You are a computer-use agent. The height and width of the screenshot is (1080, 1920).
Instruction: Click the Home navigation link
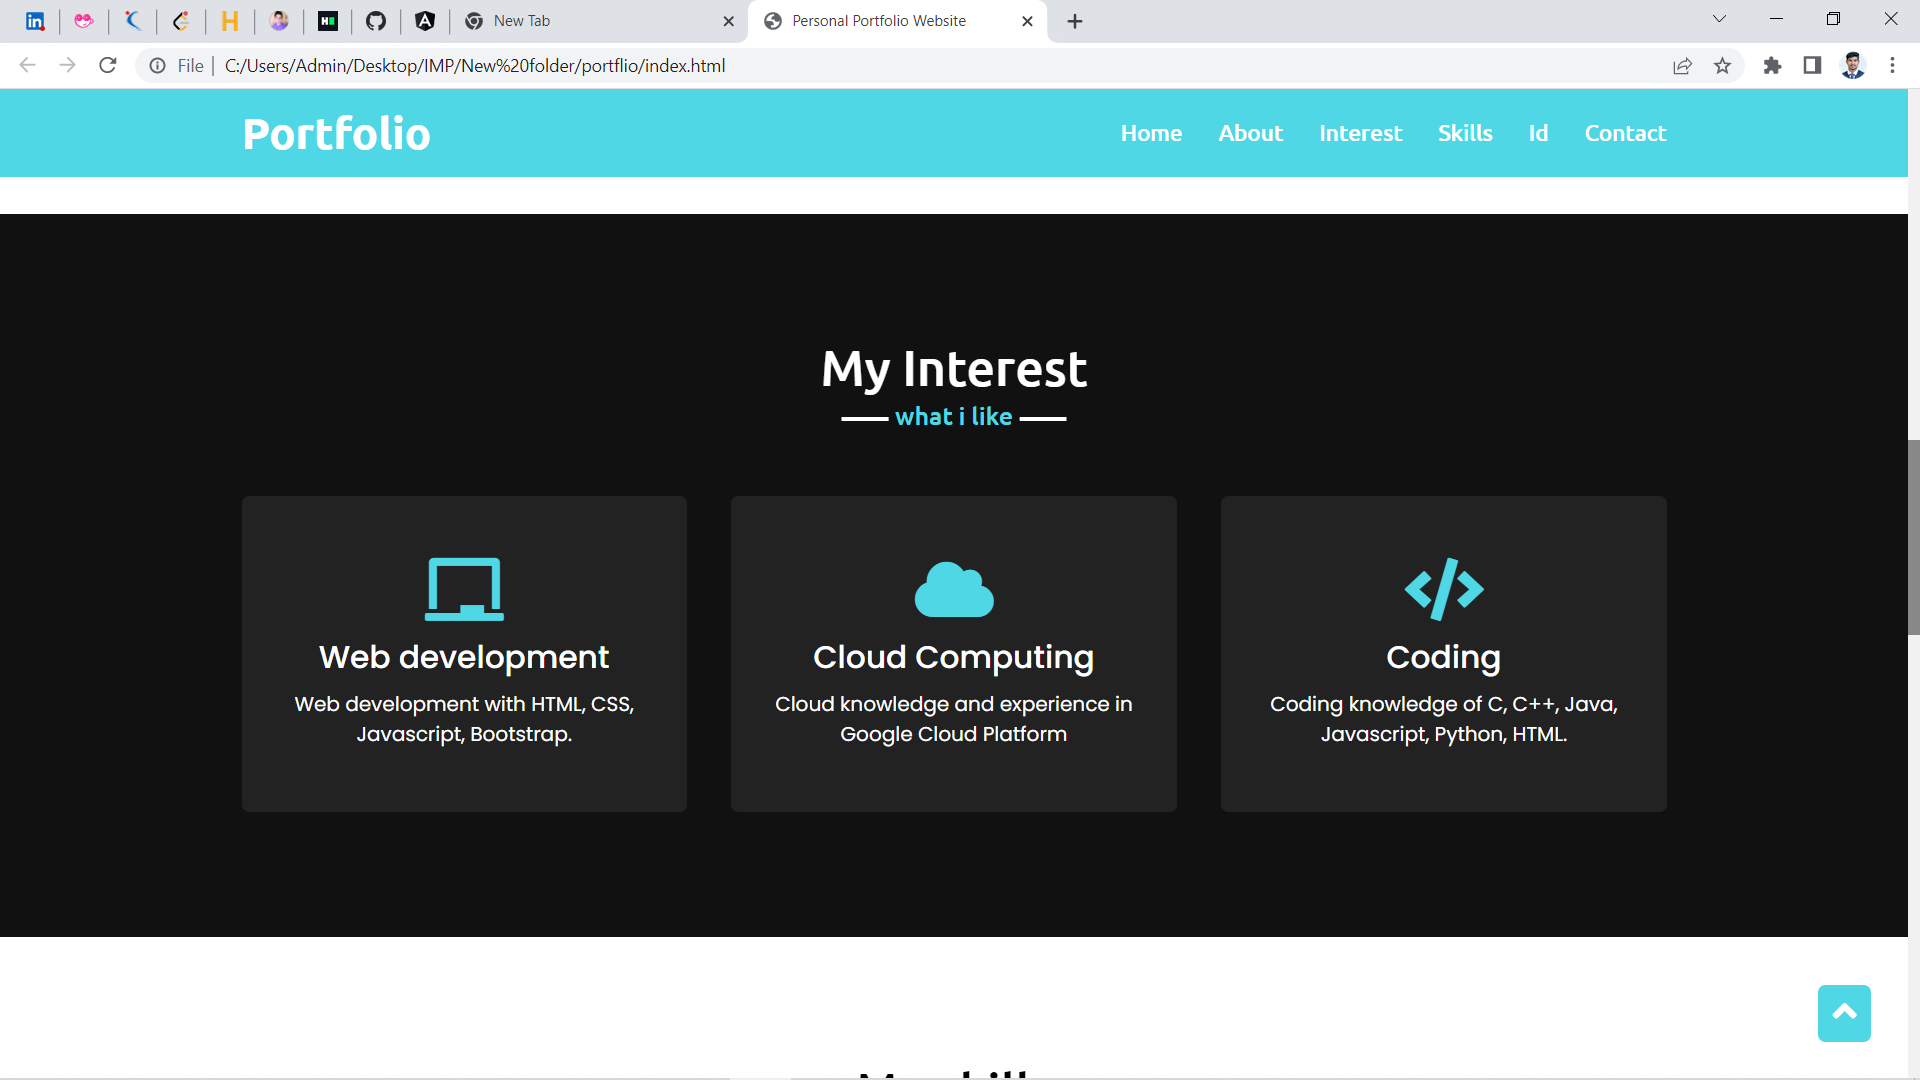(1151, 133)
